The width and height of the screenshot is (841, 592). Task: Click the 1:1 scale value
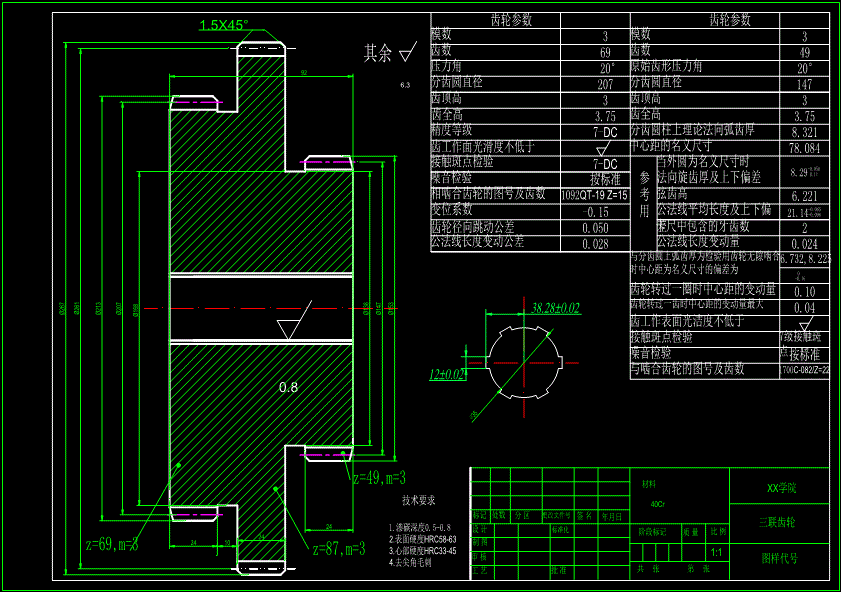717,552
